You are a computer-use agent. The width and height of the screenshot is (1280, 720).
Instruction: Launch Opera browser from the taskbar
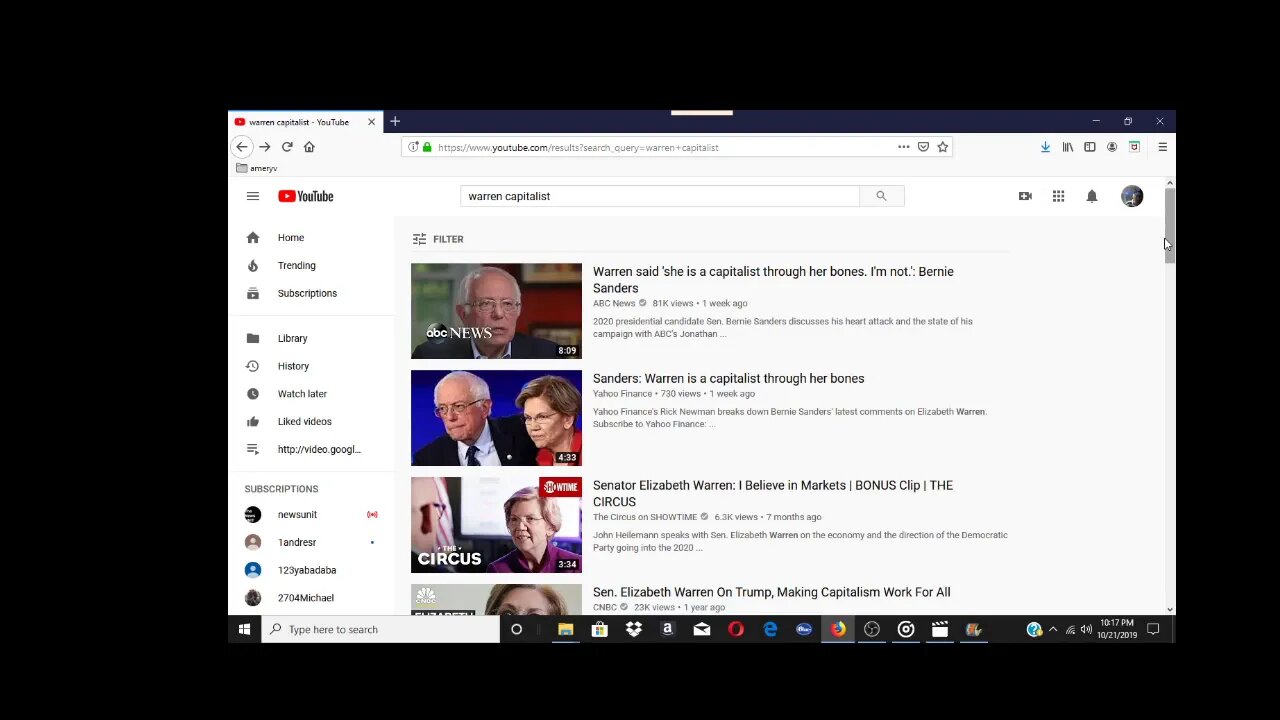(x=736, y=630)
